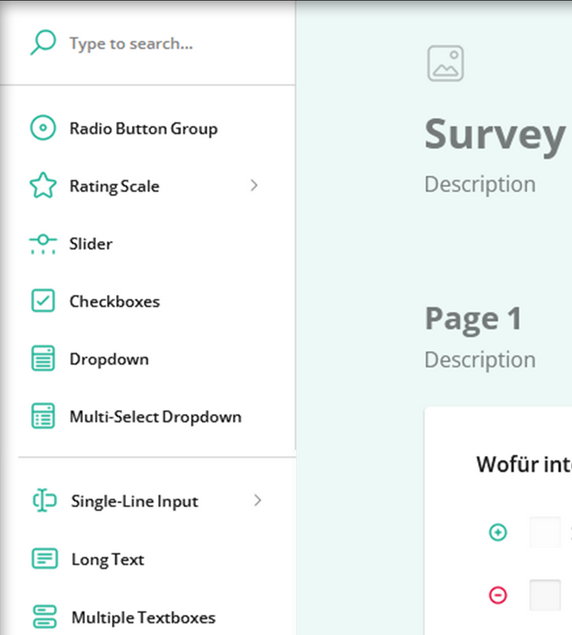The height and width of the screenshot is (635, 572).
Task: Select the Multiple Textboxes icon
Action: (45, 617)
